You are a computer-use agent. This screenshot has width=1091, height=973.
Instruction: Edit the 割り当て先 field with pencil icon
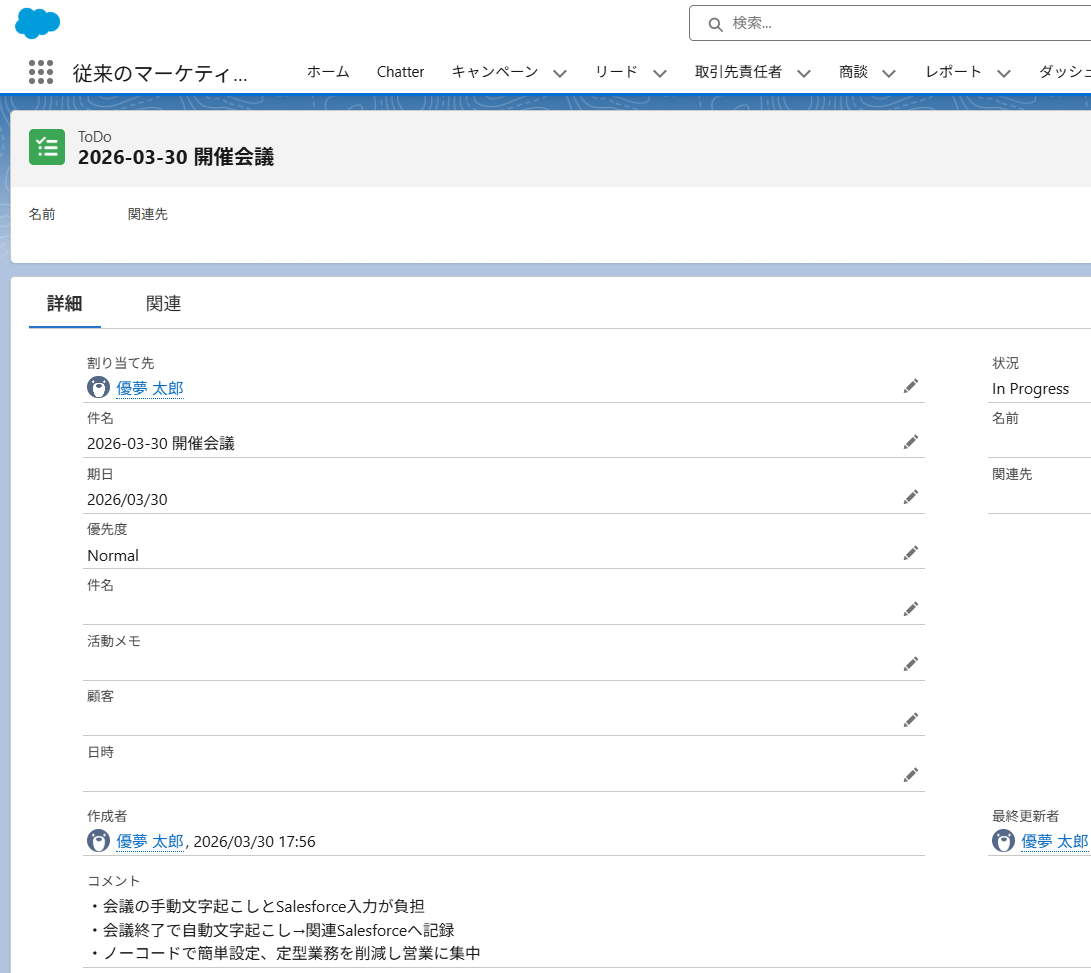910,386
